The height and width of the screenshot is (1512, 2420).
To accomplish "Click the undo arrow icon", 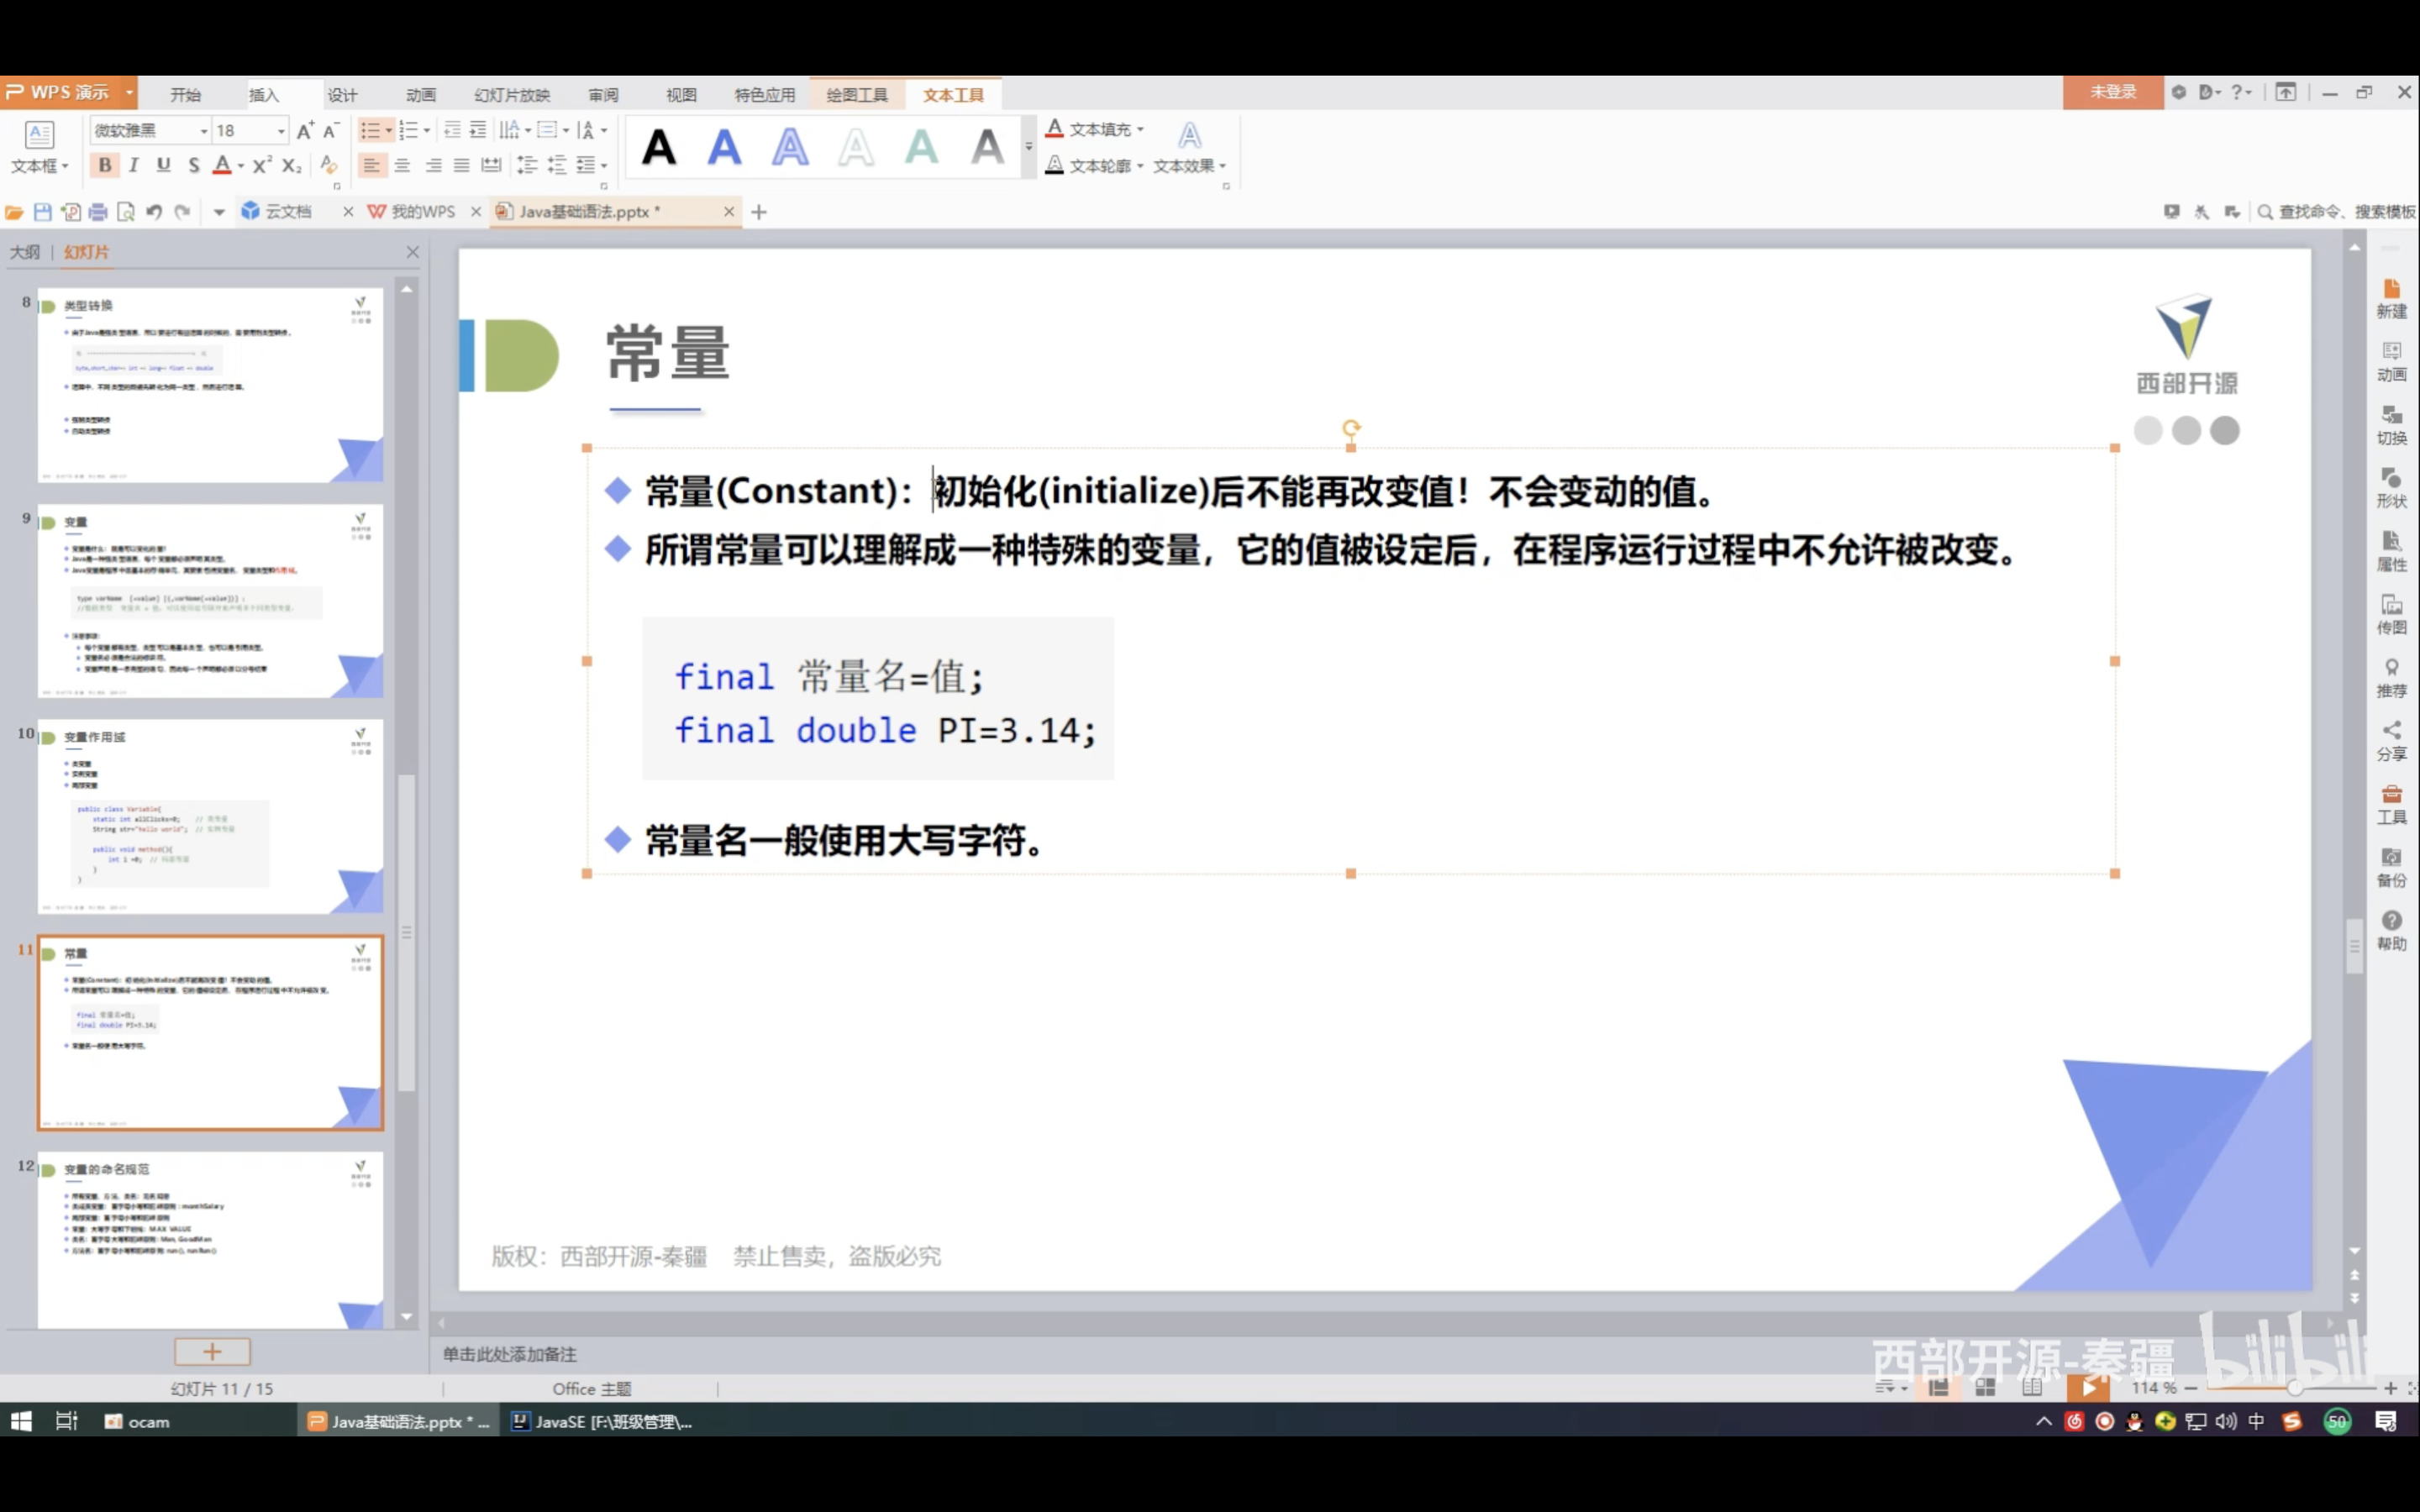I will [154, 212].
